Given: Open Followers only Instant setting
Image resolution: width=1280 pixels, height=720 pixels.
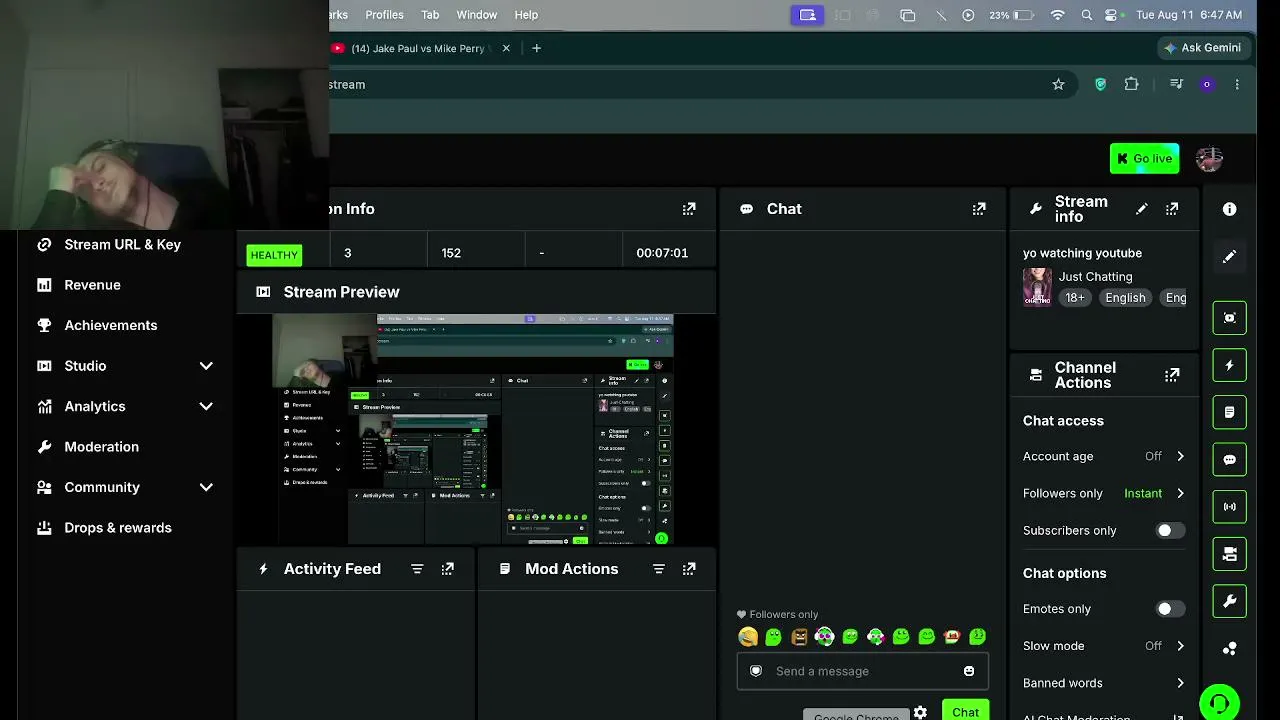Looking at the screenshot, I should tap(1104, 493).
